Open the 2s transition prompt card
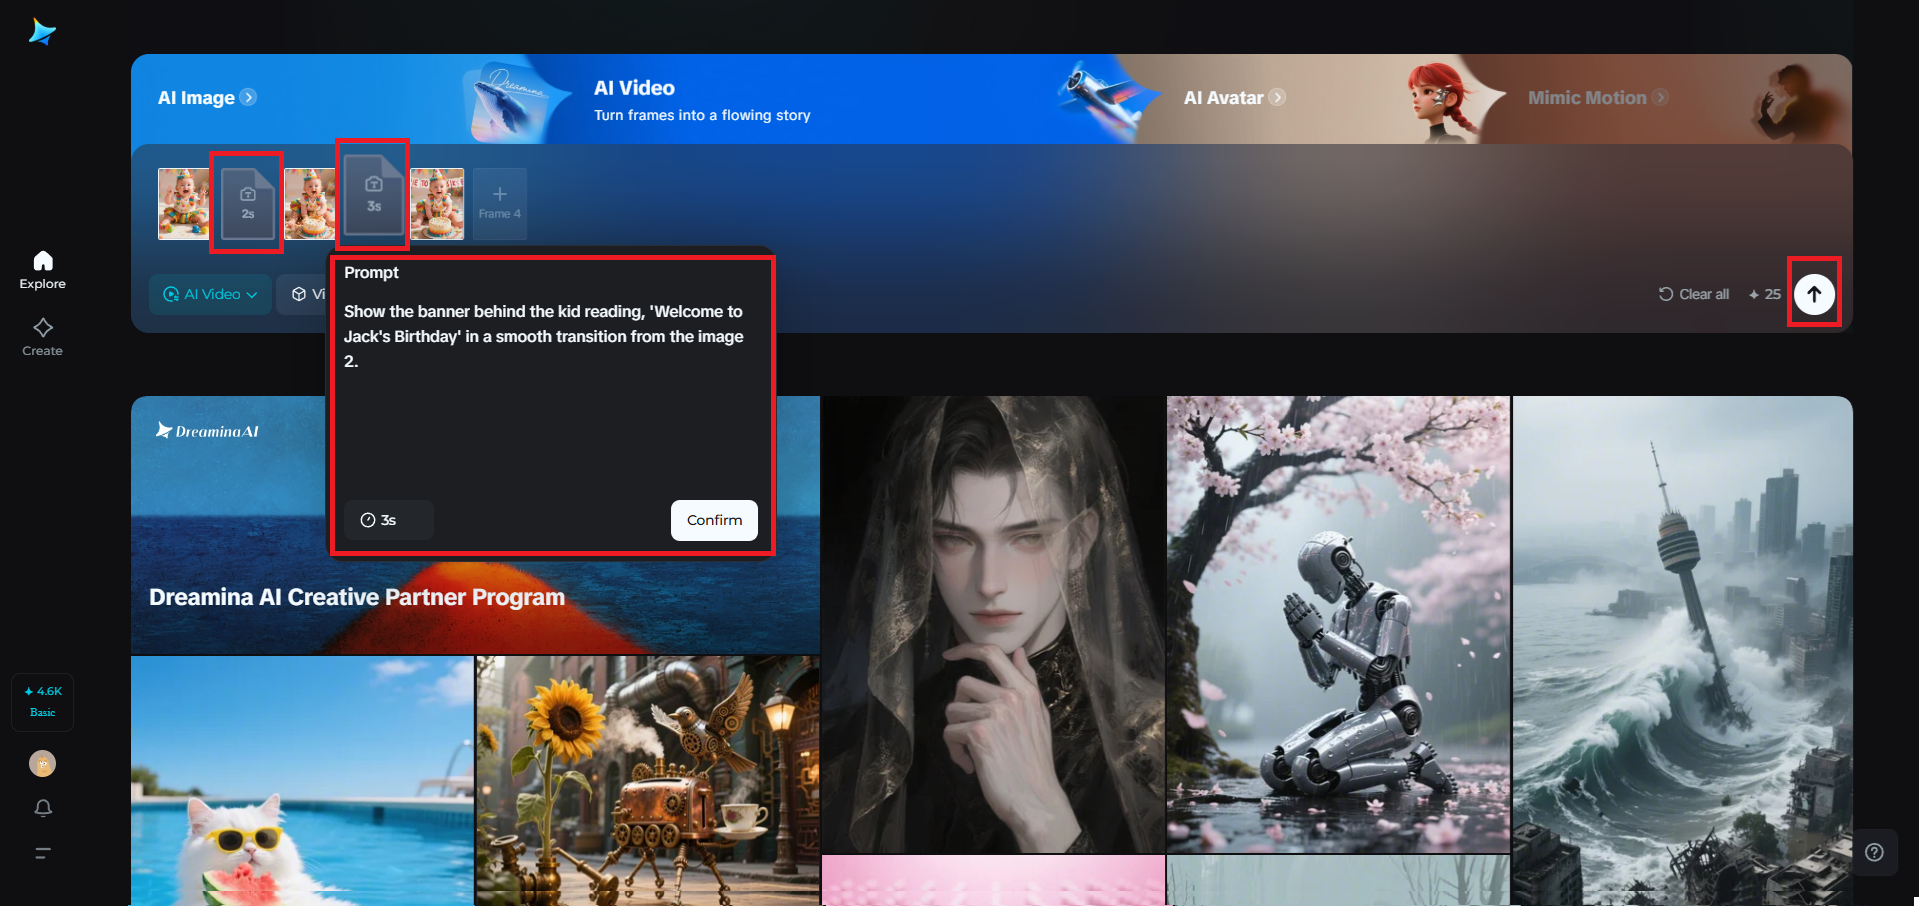The image size is (1919, 906). click(x=247, y=203)
